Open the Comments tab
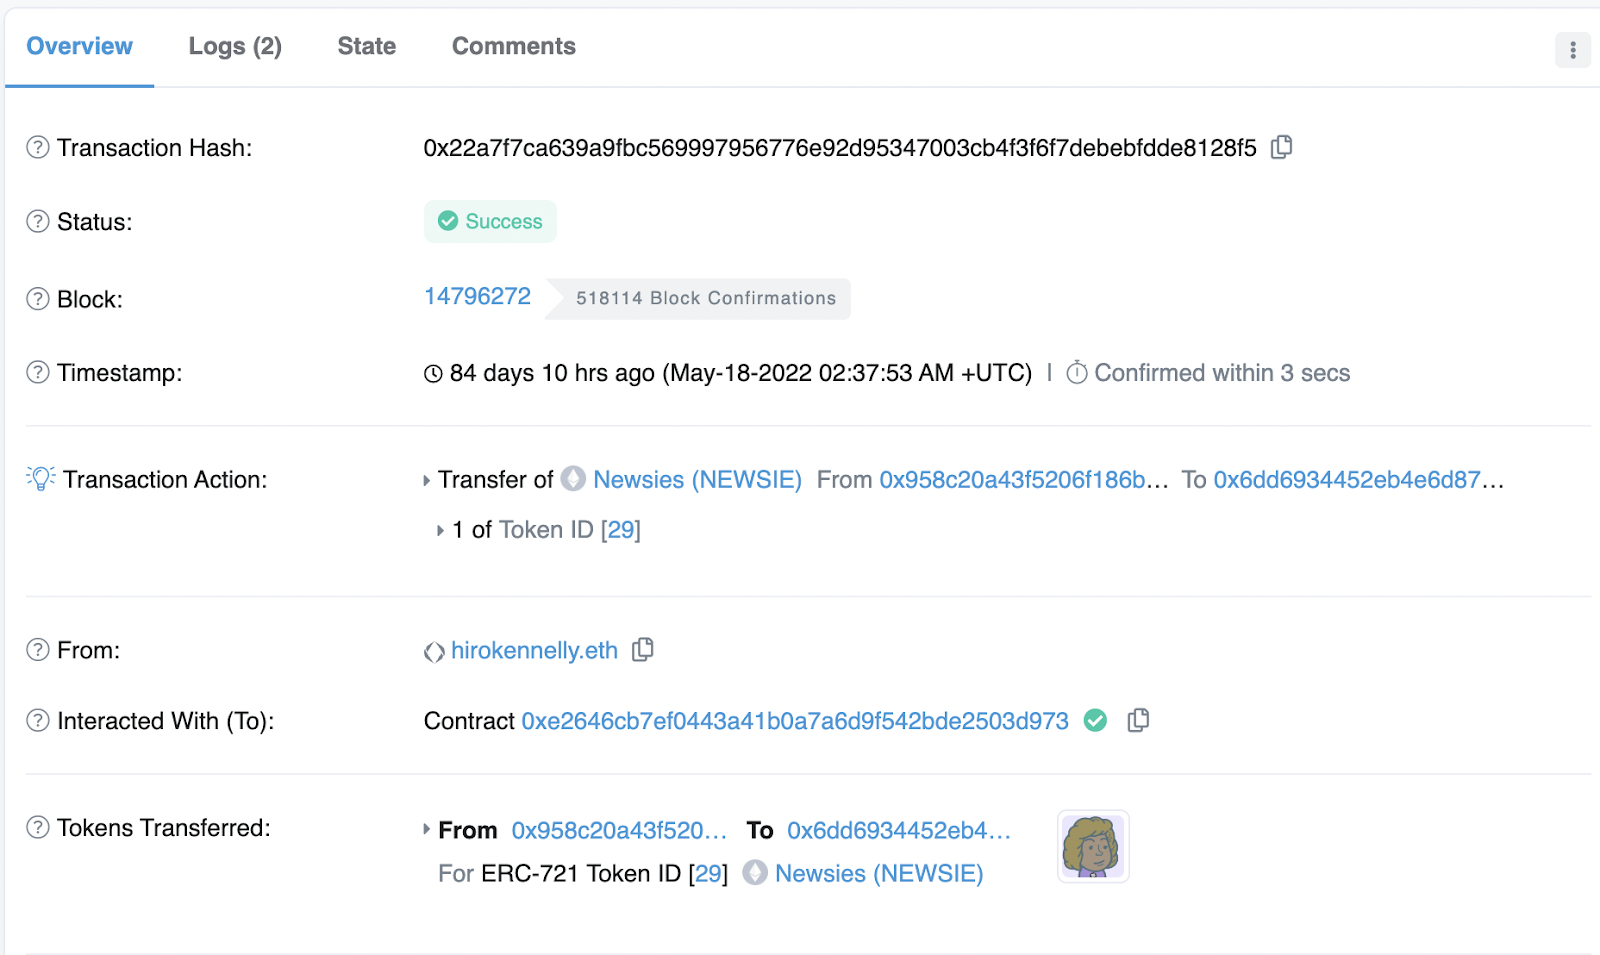 pos(514,46)
